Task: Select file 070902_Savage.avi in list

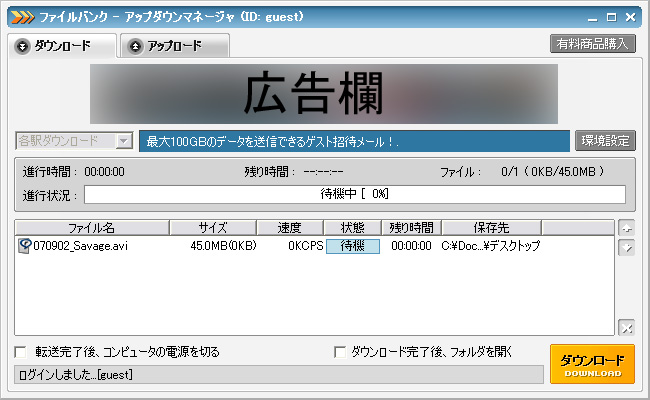Action: [x=80, y=246]
